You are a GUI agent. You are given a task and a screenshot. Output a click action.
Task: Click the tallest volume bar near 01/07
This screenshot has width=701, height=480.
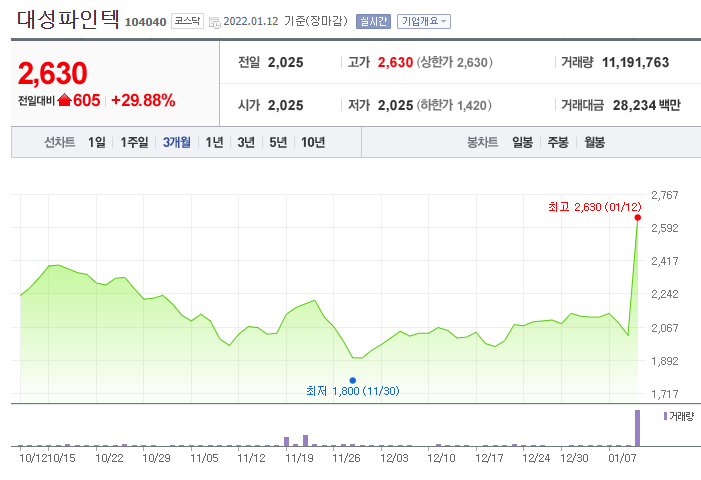[638, 428]
